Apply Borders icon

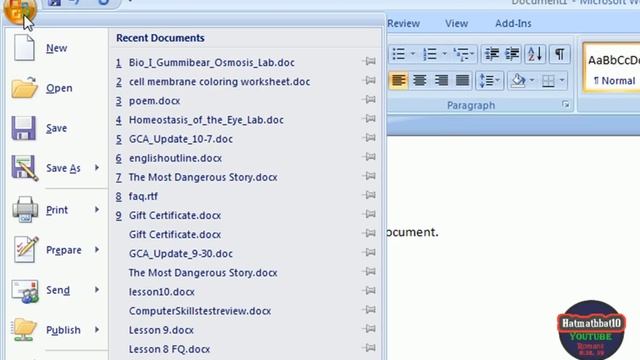pos(549,80)
